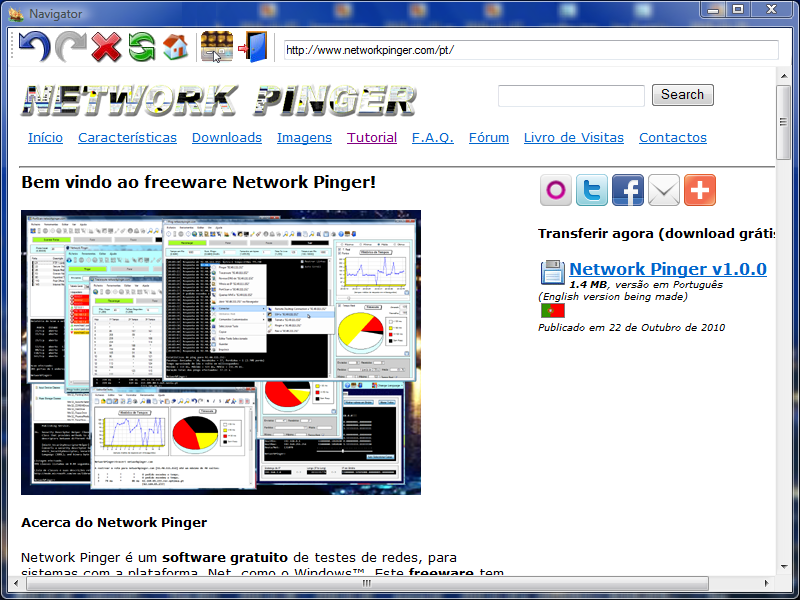Click the horizontal scrollbar left arrow
The height and width of the screenshot is (600, 800).
[16, 583]
